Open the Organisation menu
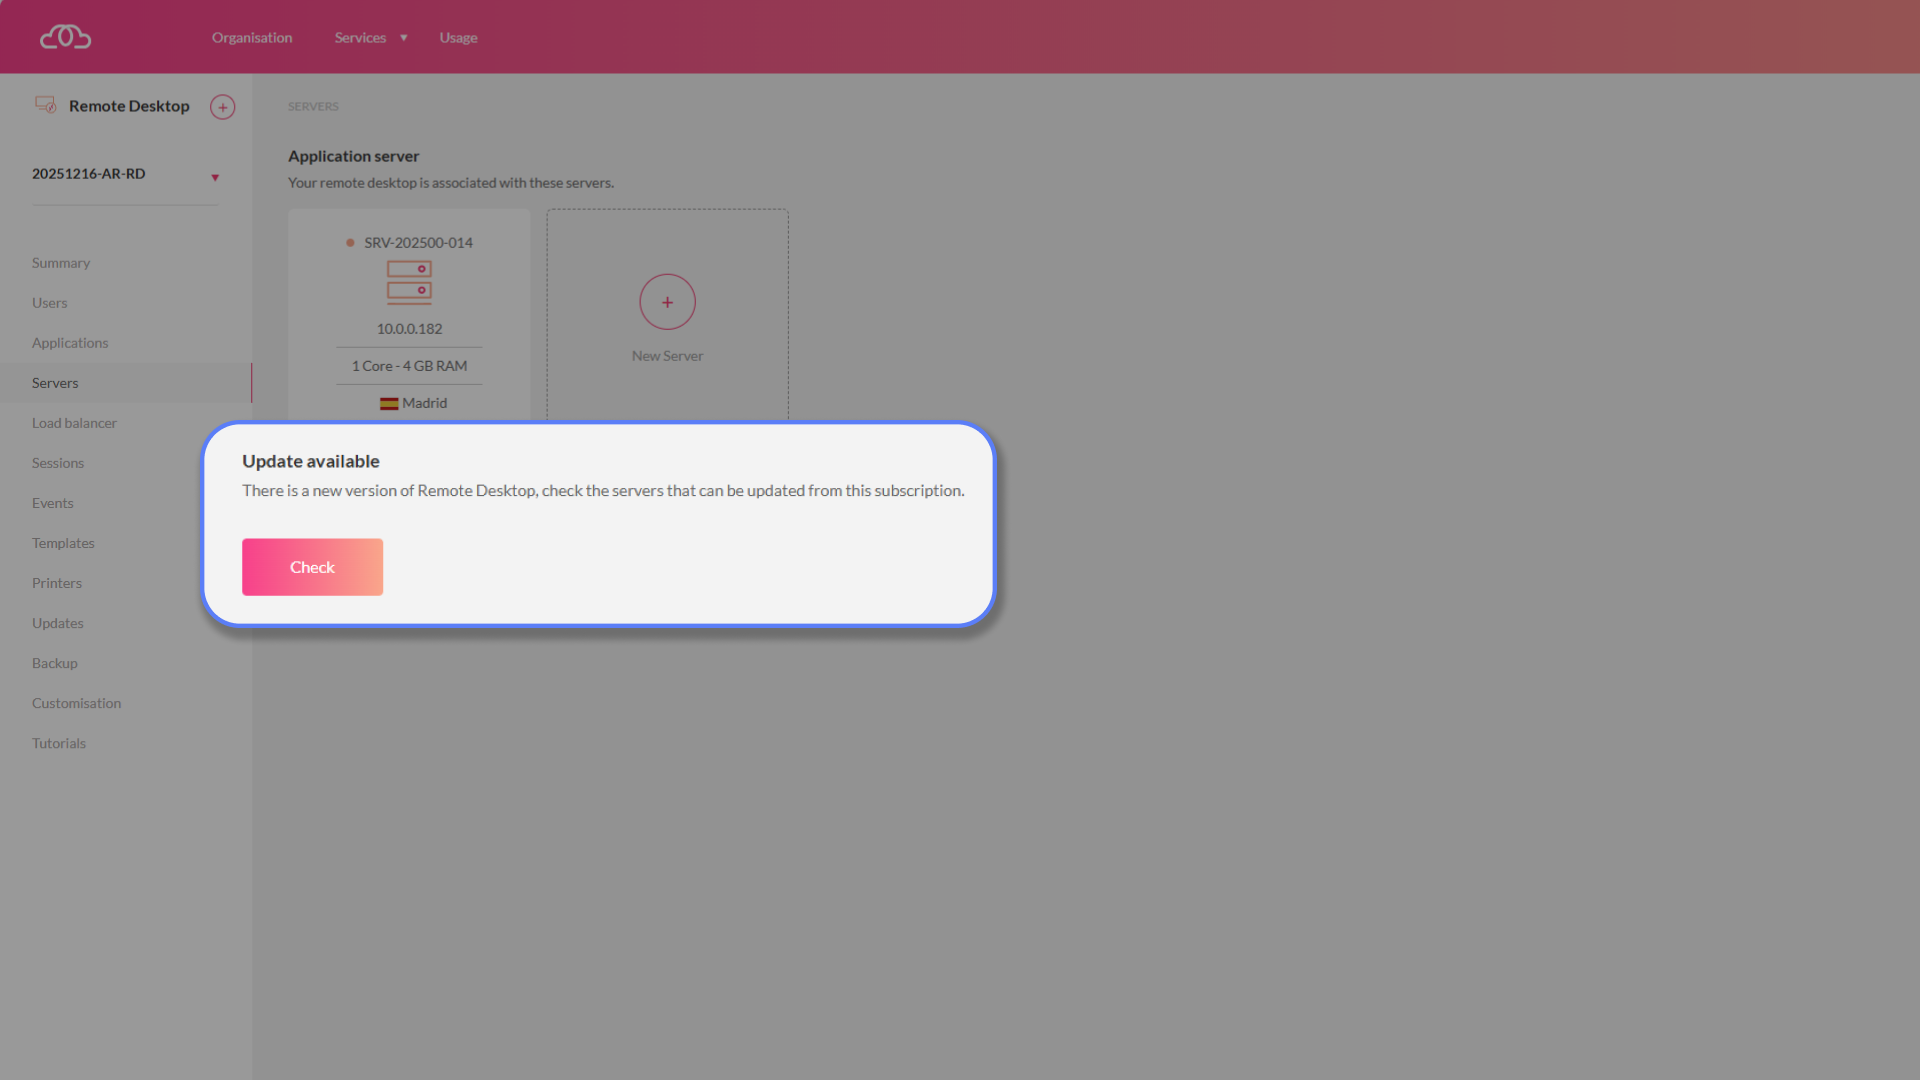Screen dimensions: 1920x1080 (x=252, y=38)
